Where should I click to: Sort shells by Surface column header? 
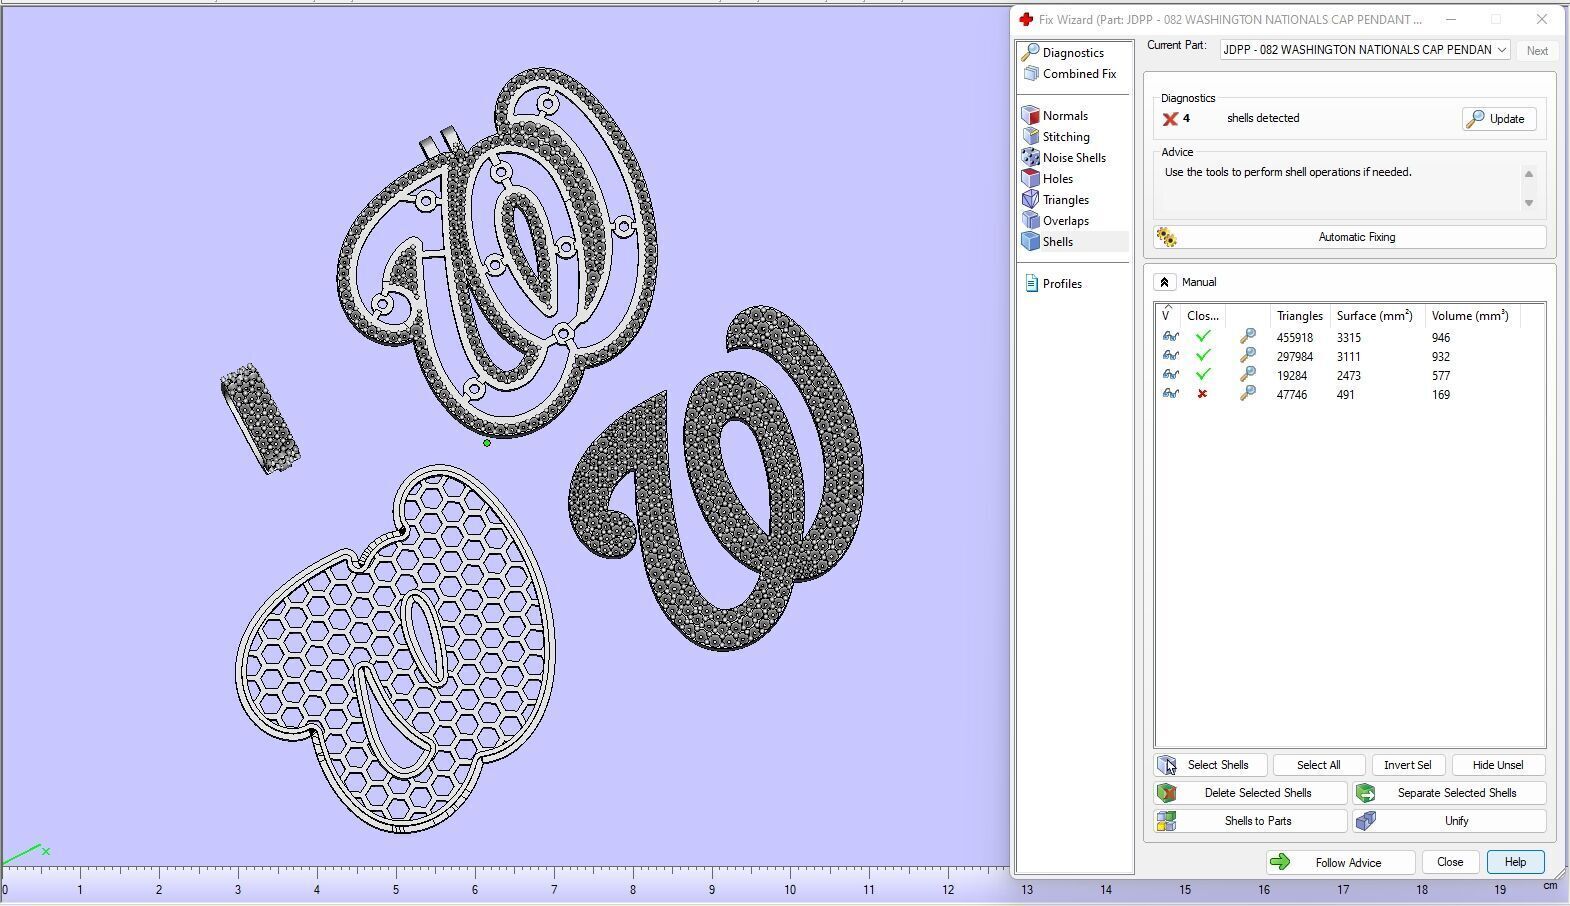click(x=1375, y=316)
